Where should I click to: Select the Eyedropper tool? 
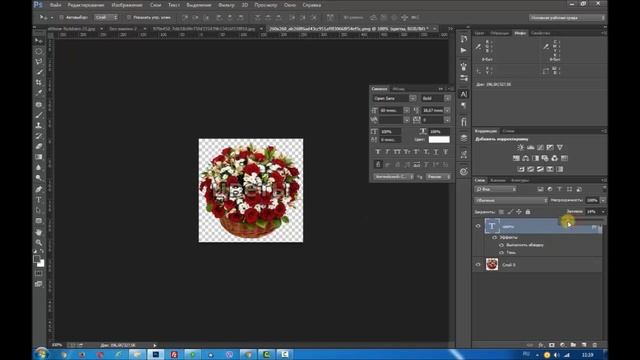[x=39, y=93]
